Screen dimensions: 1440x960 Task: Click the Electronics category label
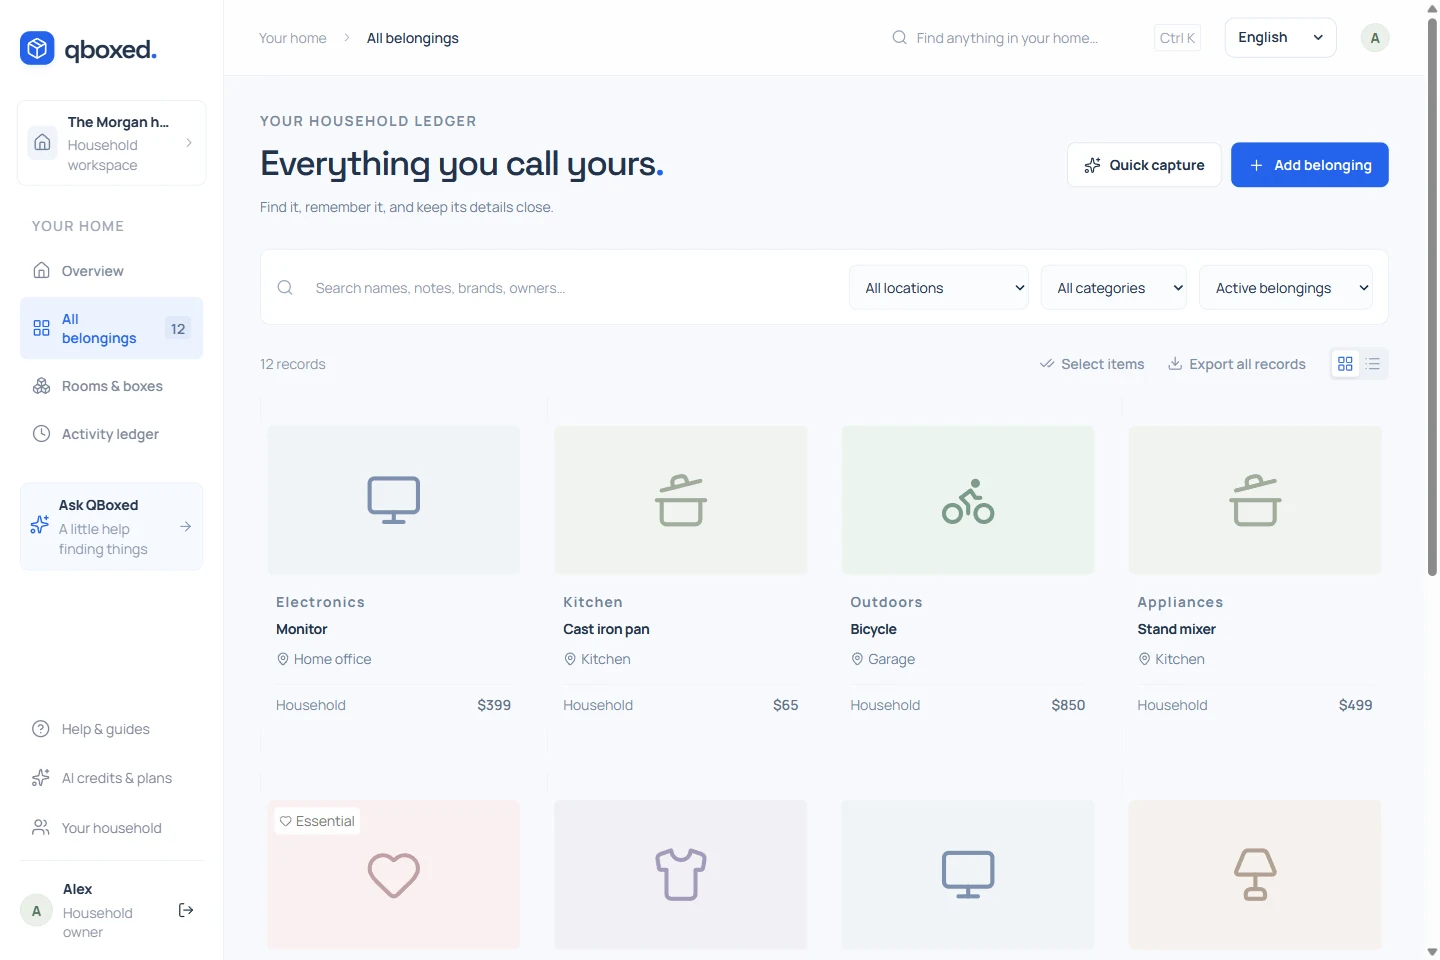(320, 602)
